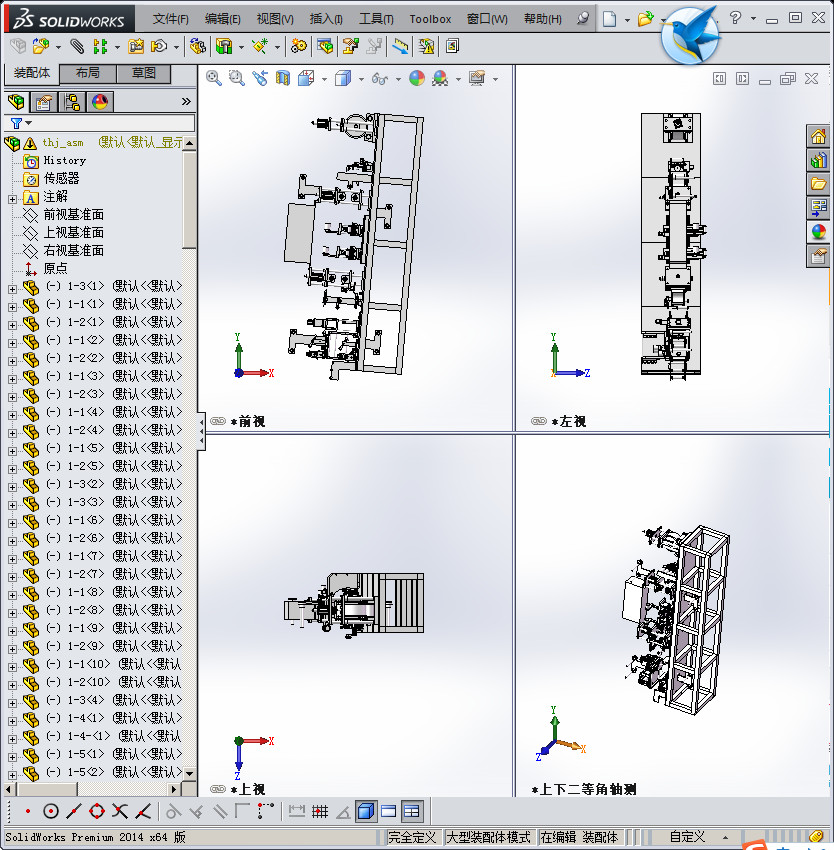The width and height of the screenshot is (834, 850).
Task: Click the Previous View icon
Action: pyautogui.click(x=260, y=79)
